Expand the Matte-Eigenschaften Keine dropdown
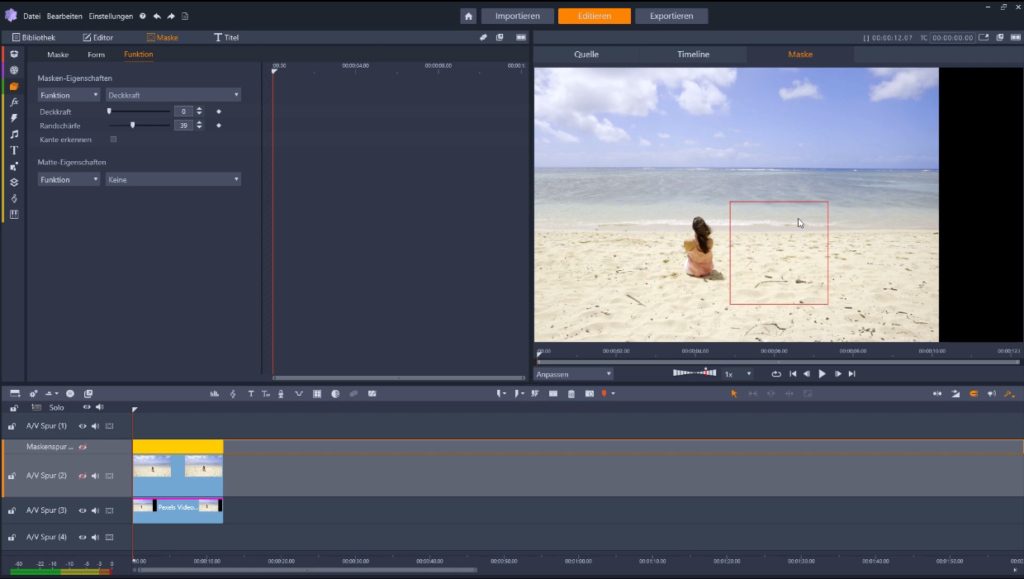 coord(173,180)
